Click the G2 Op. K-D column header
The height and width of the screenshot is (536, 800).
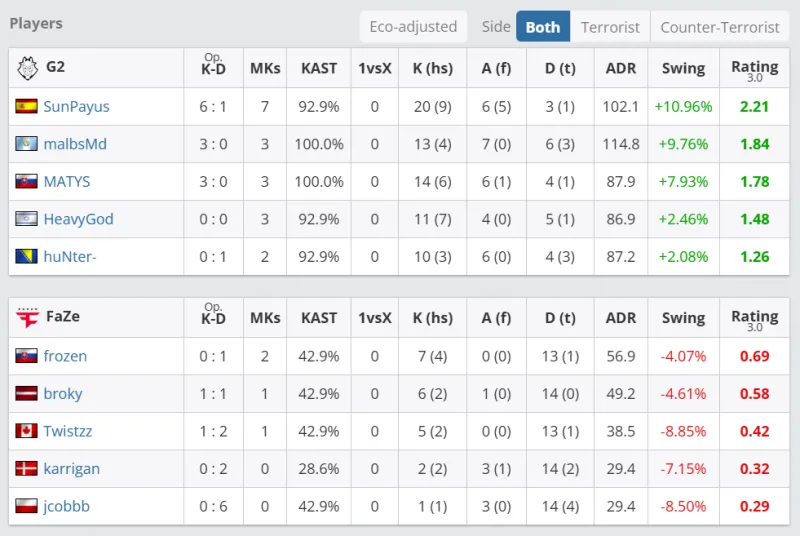point(213,68)
